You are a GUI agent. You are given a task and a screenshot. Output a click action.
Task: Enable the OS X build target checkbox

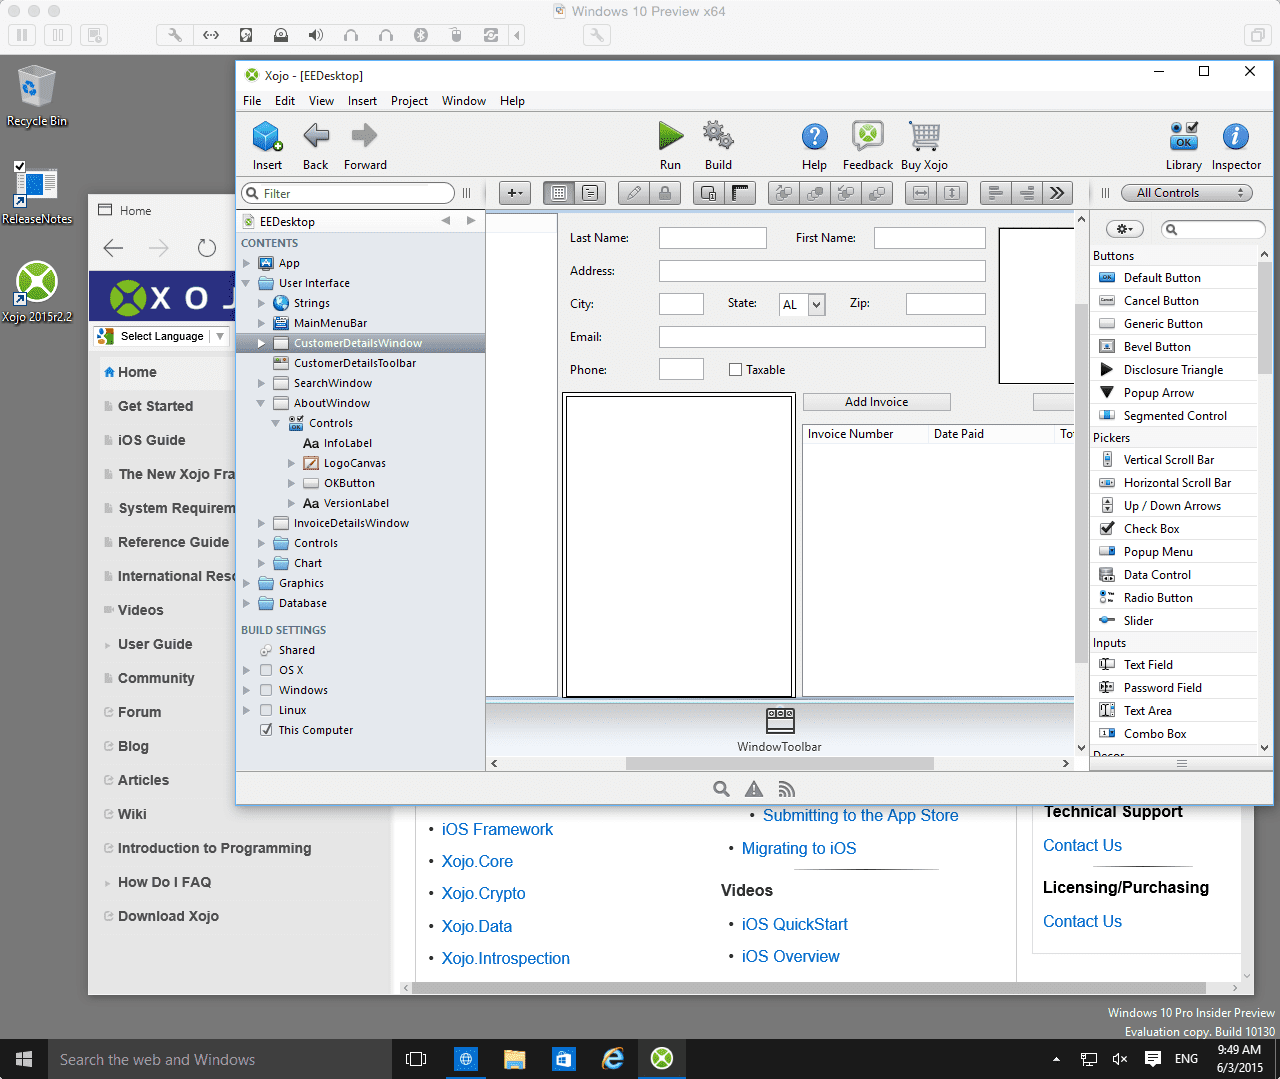coord(266,670)
